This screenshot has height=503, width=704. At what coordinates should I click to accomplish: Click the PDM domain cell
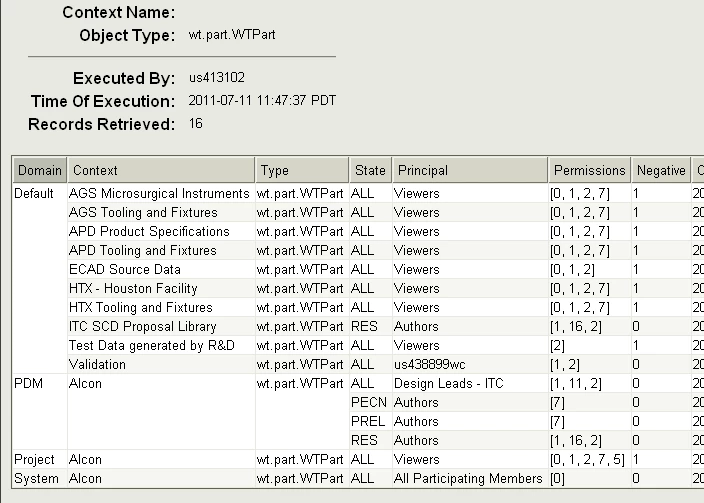tap(28, 383)
